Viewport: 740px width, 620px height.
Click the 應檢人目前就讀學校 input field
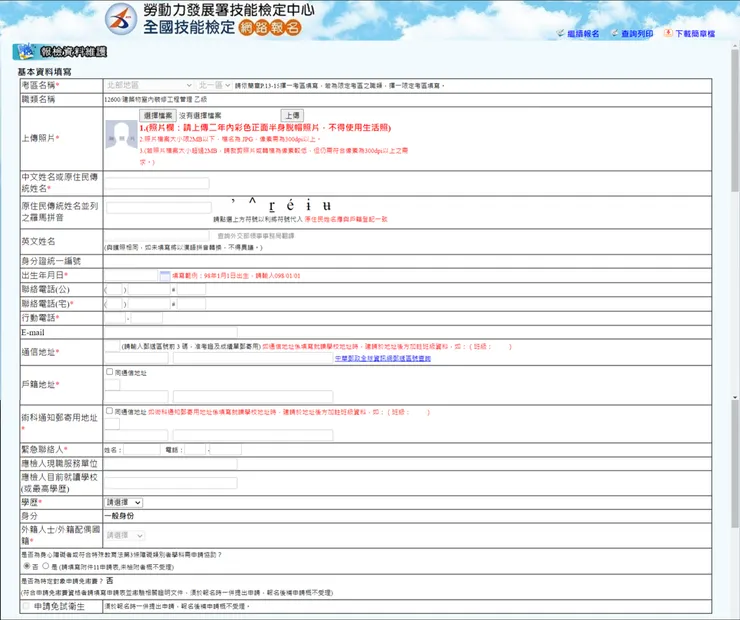tap(171, 483)
